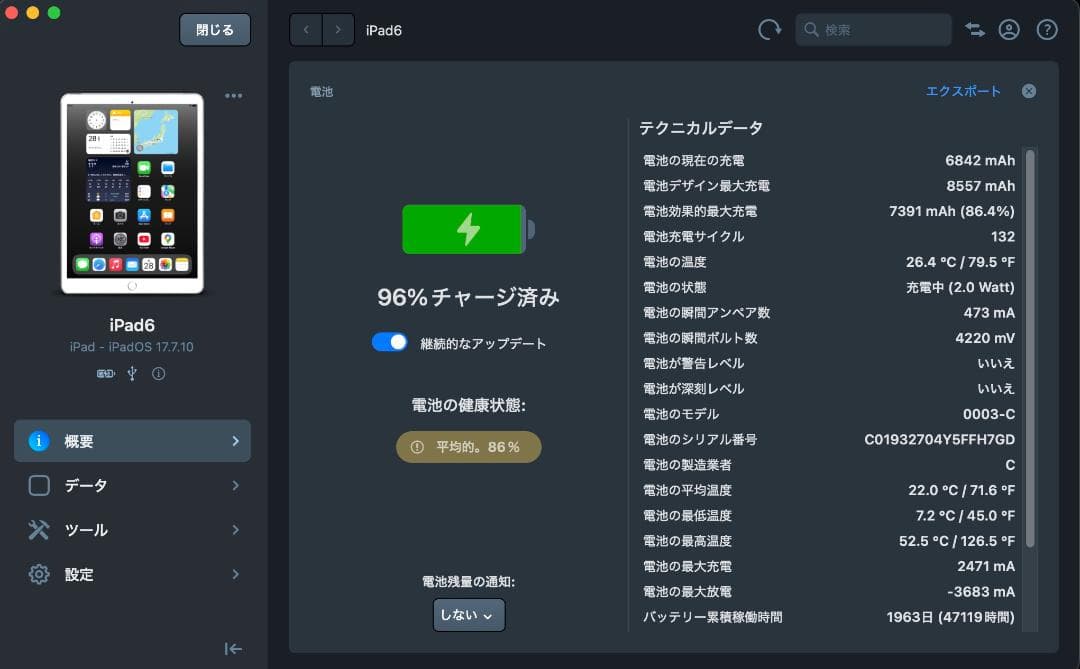1080x669 pixels.
Task: Click the 電池充電サイクル row label
Action: [x=694, y=236]
